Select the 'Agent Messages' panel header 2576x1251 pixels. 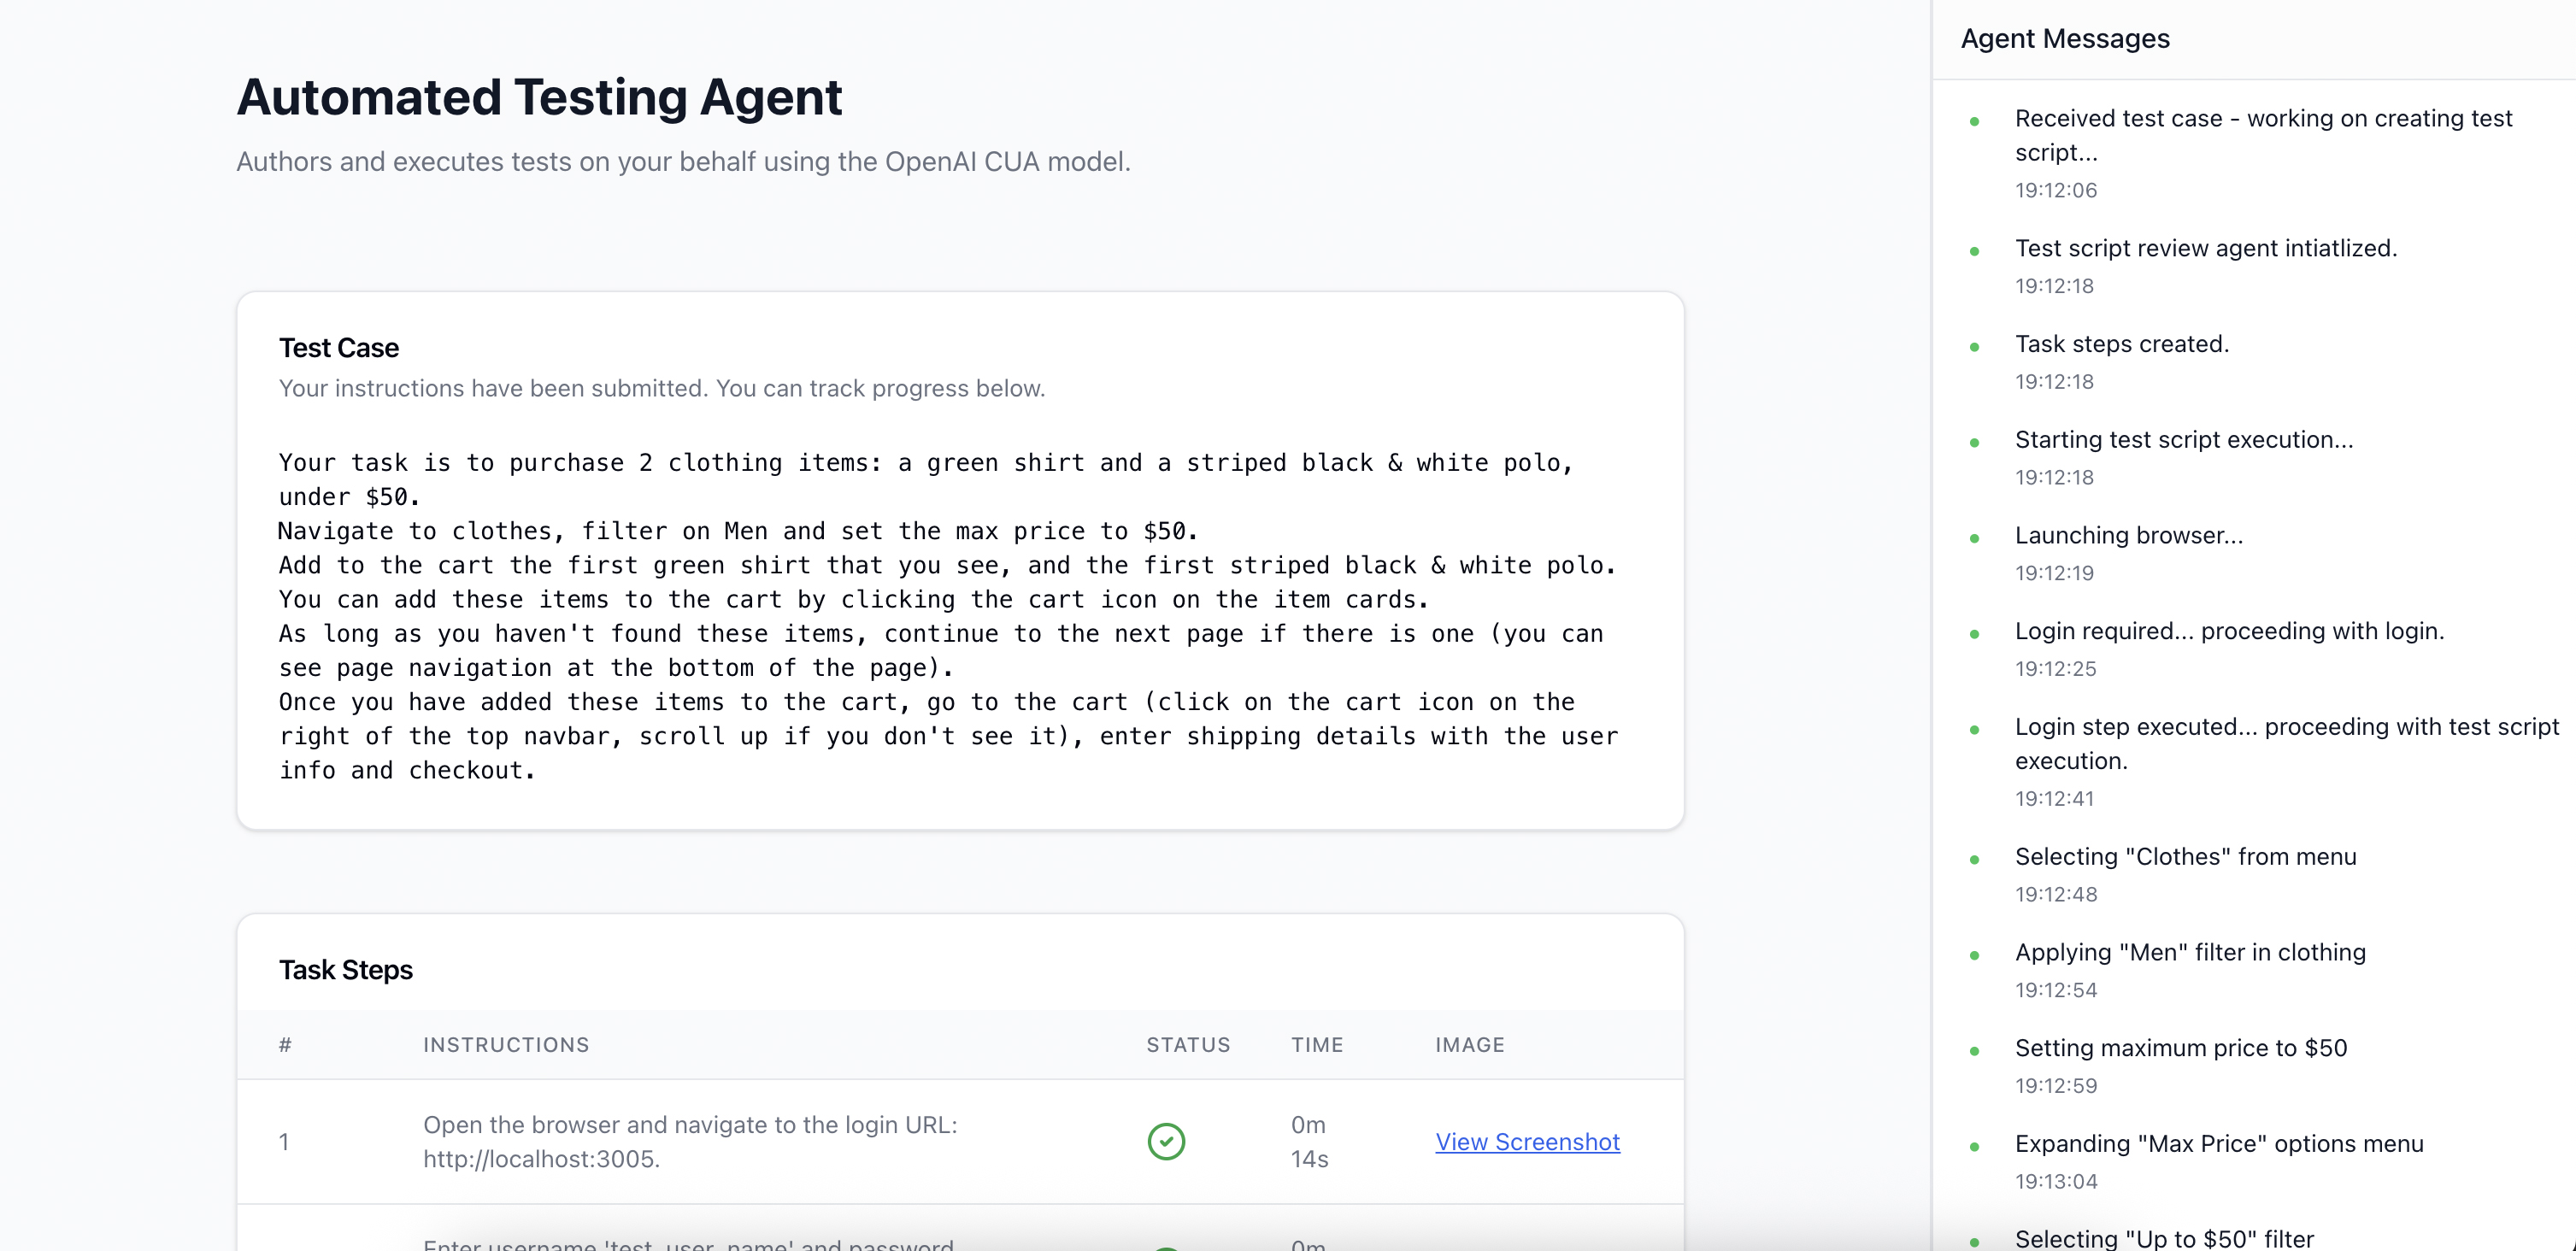coord(2065,39)
